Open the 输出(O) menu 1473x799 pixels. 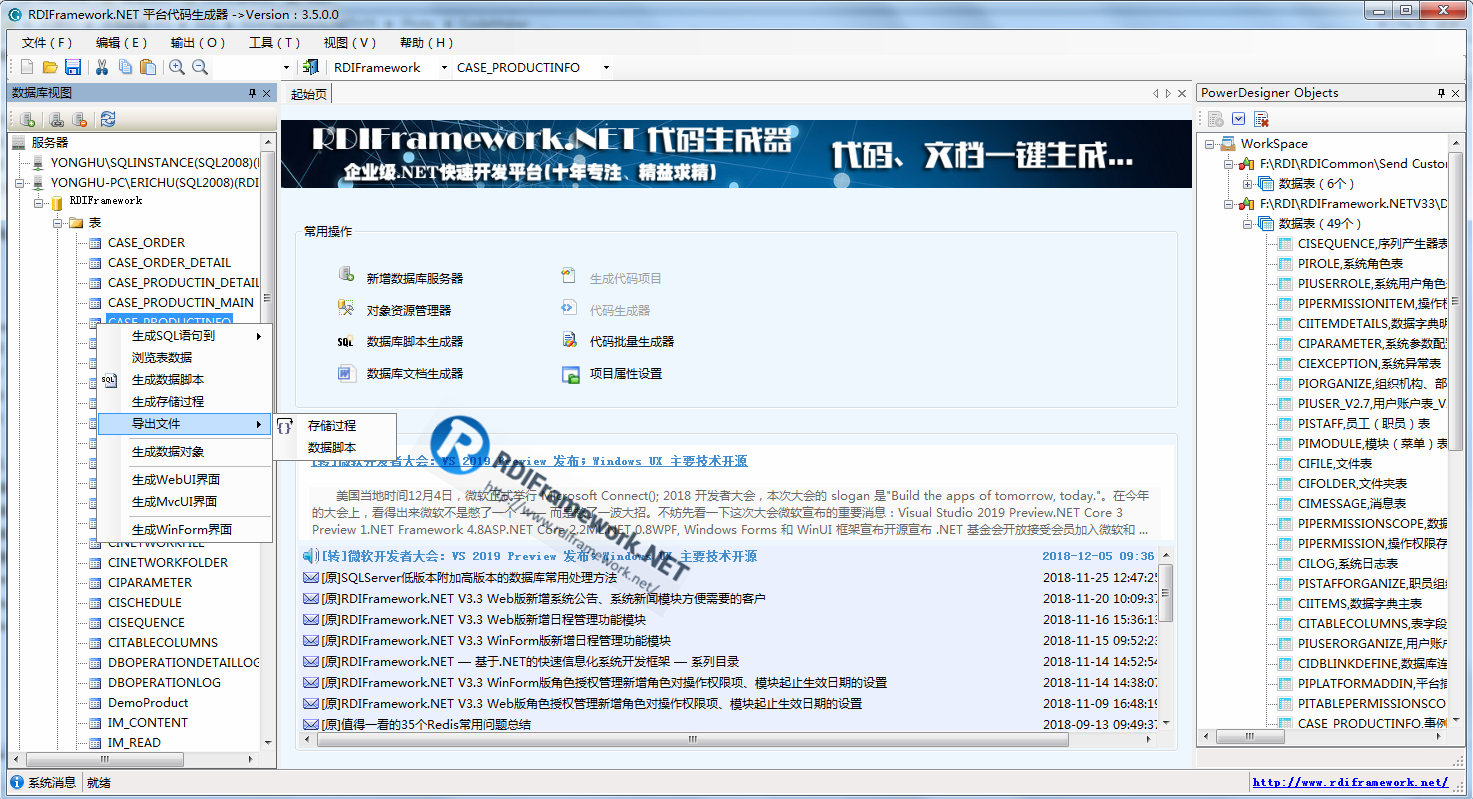[198, 42]
